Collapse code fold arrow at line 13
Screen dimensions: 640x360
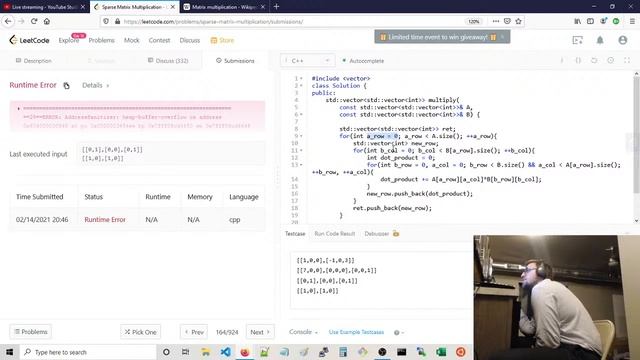point(302,164)
